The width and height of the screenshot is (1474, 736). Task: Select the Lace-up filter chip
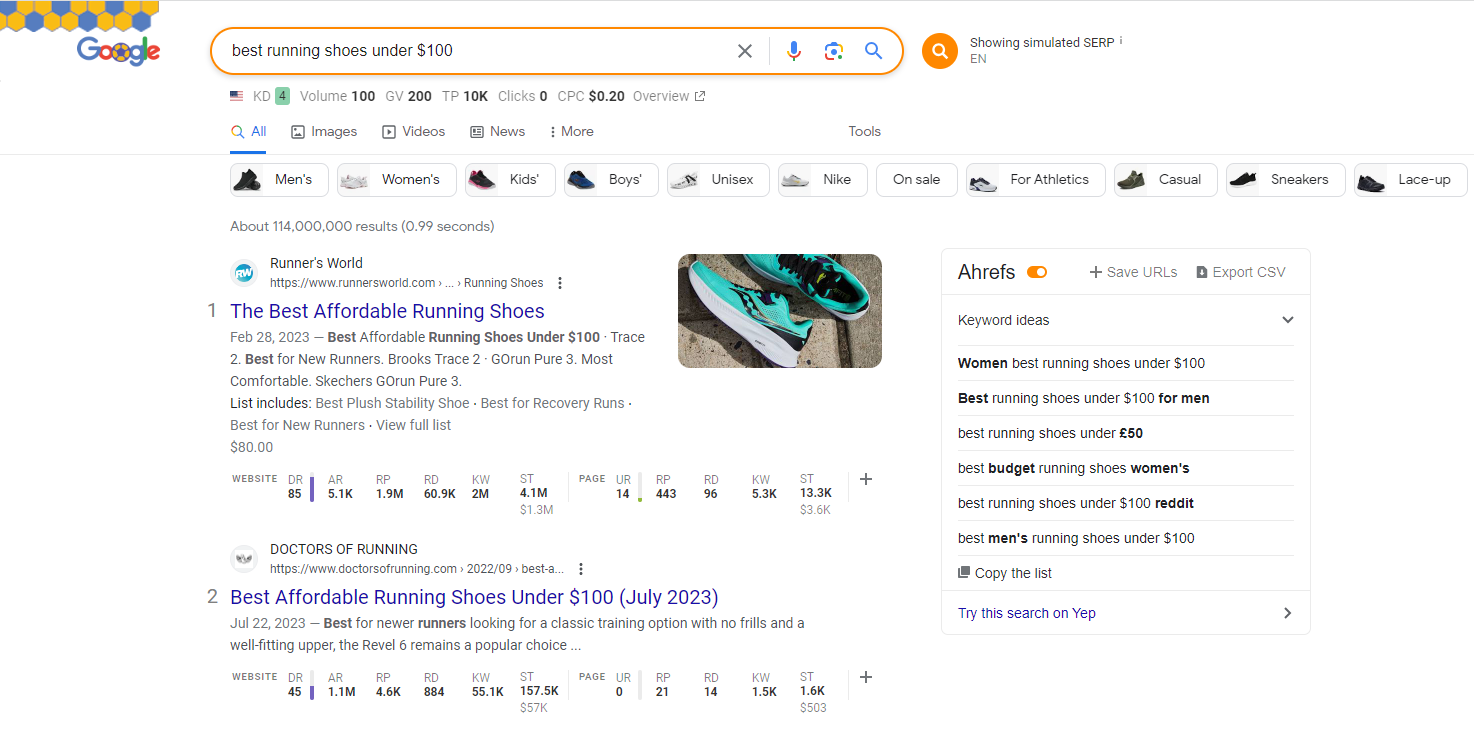point(1411,180)
